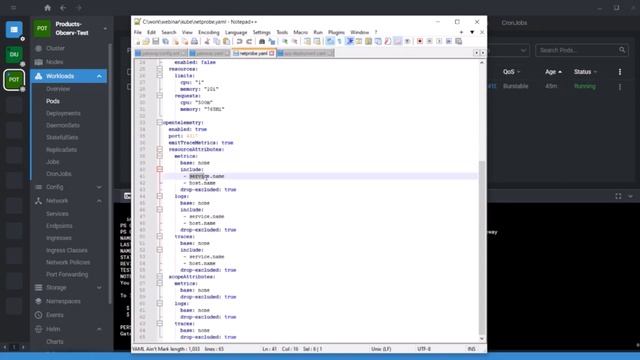Click the Save Recorded Macro icon
Image resolution: width=640 pixels, height=360 pixels.
[x=458, y=41]
